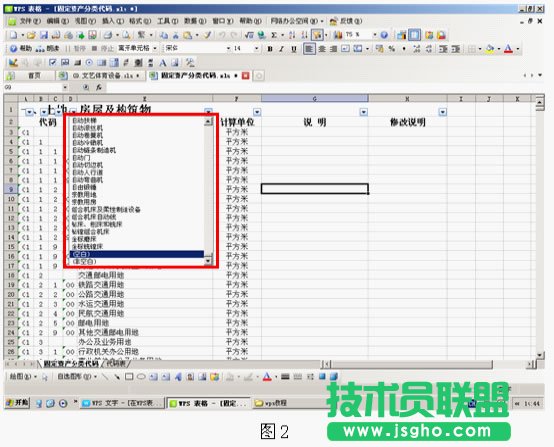Open the font color dropdown arrow in formatting toolbar
The width and height of the screenshot is (554, 447).
point(518,49)
